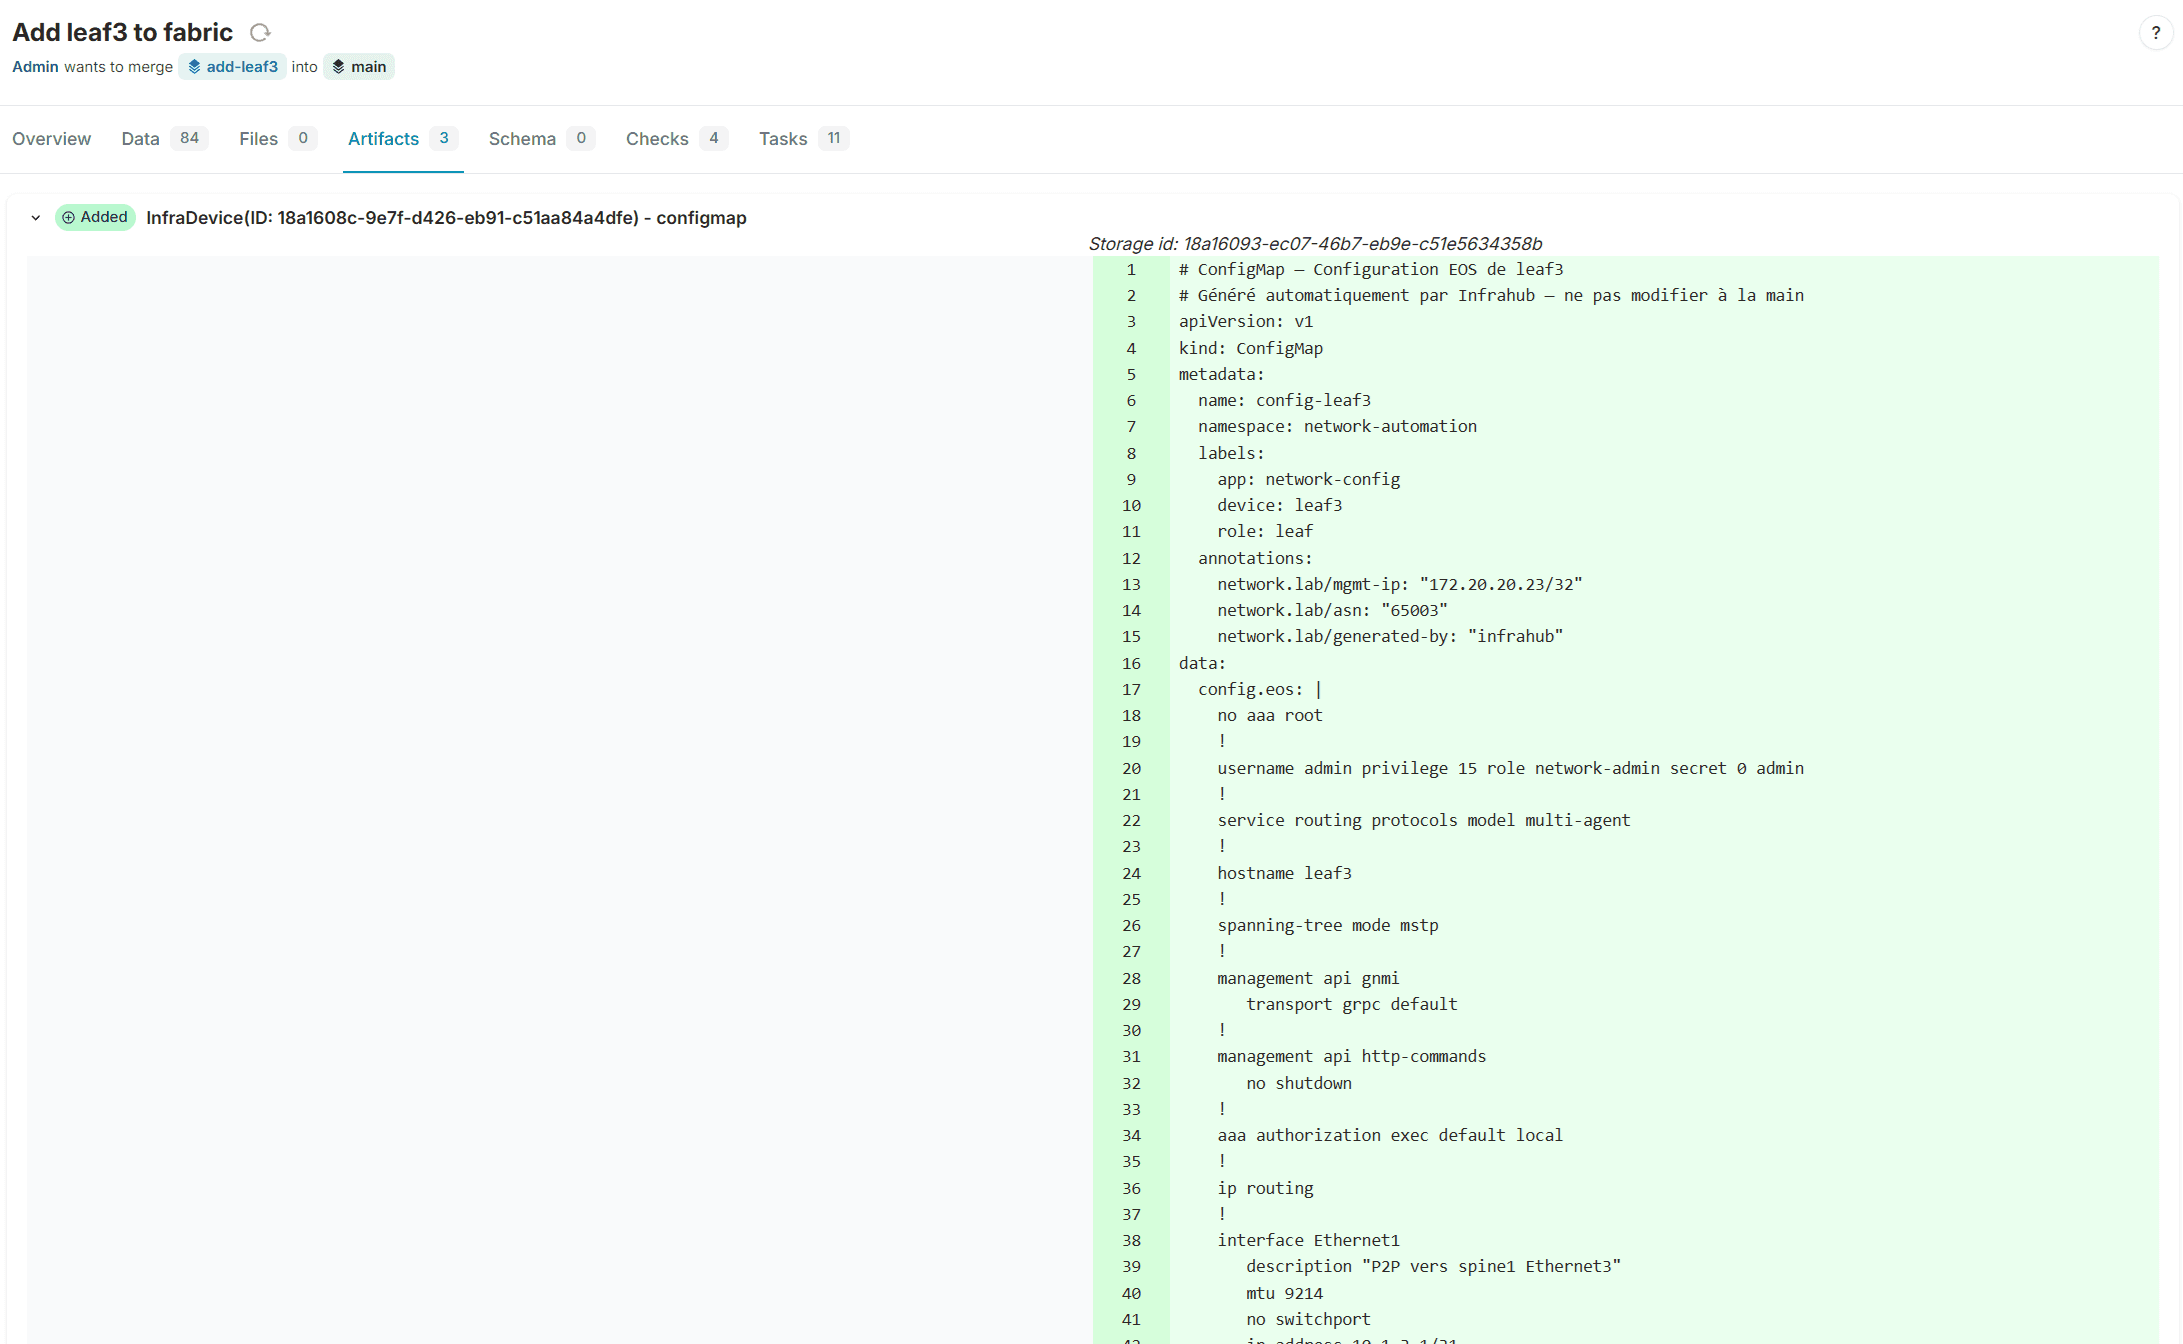Expand the add-leaf3 branch badge
2183x1344 pixels.
click(232, 66)
